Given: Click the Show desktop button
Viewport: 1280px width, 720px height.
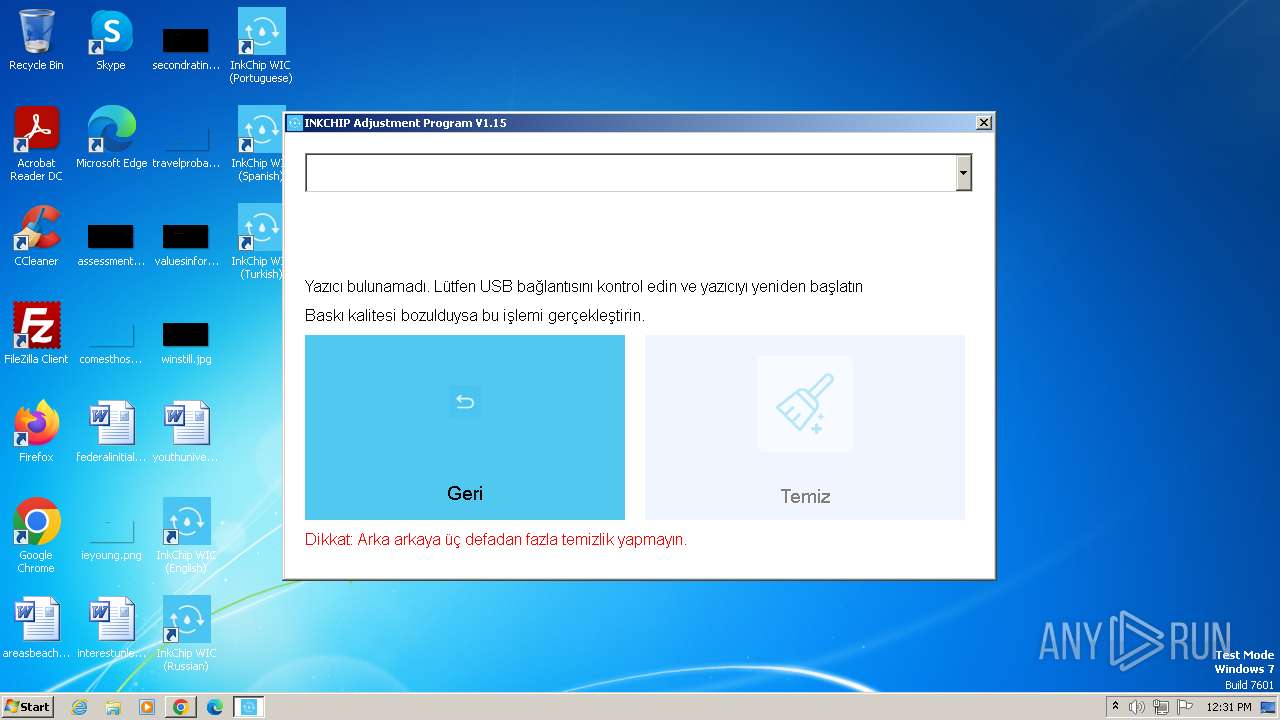Looking at the screenshot, I should point(1268,707).
